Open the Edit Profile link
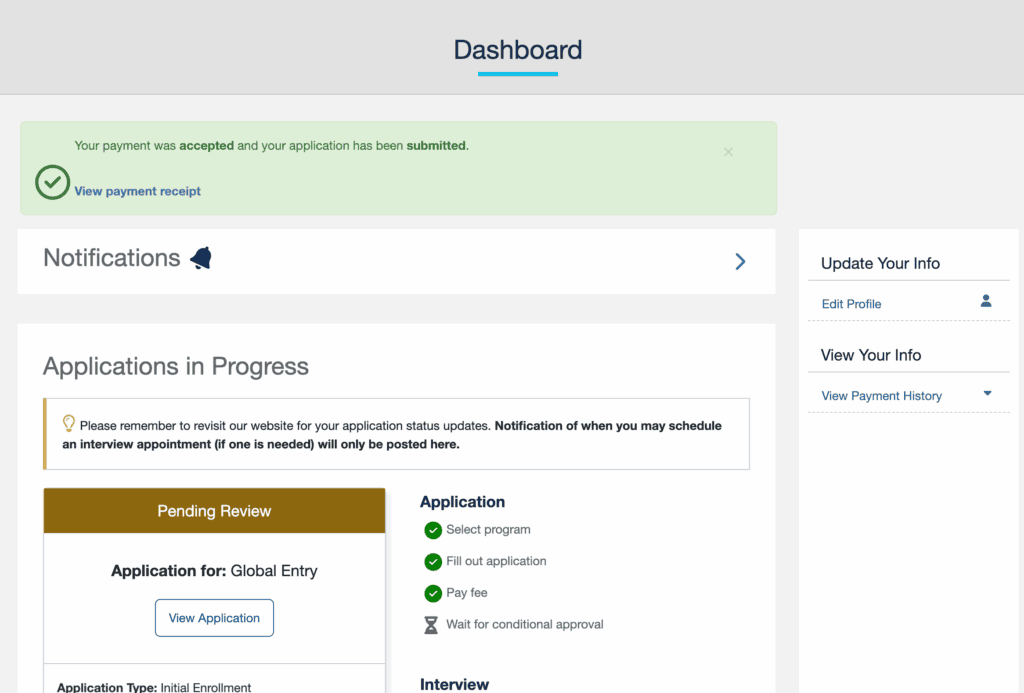1024x693 pixels. tap(851, 304)
